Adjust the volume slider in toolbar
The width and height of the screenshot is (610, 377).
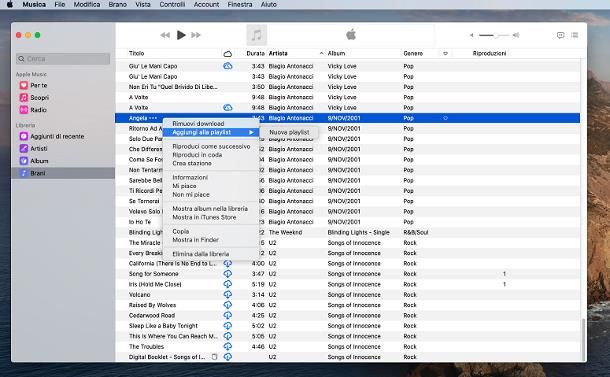(x=493, y=35)
